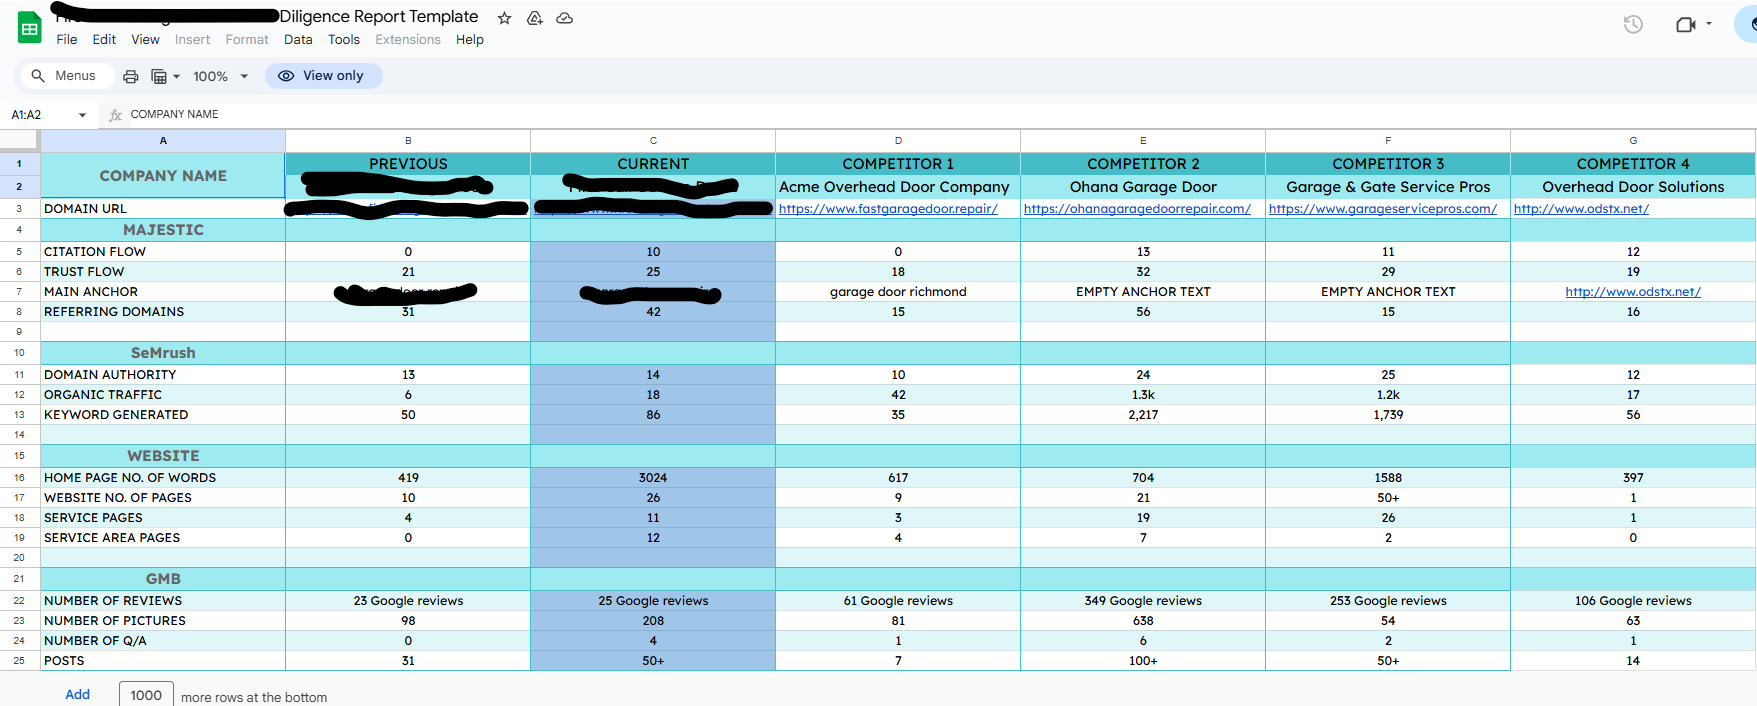Open the Insert menu

click(x=192, y=40)
